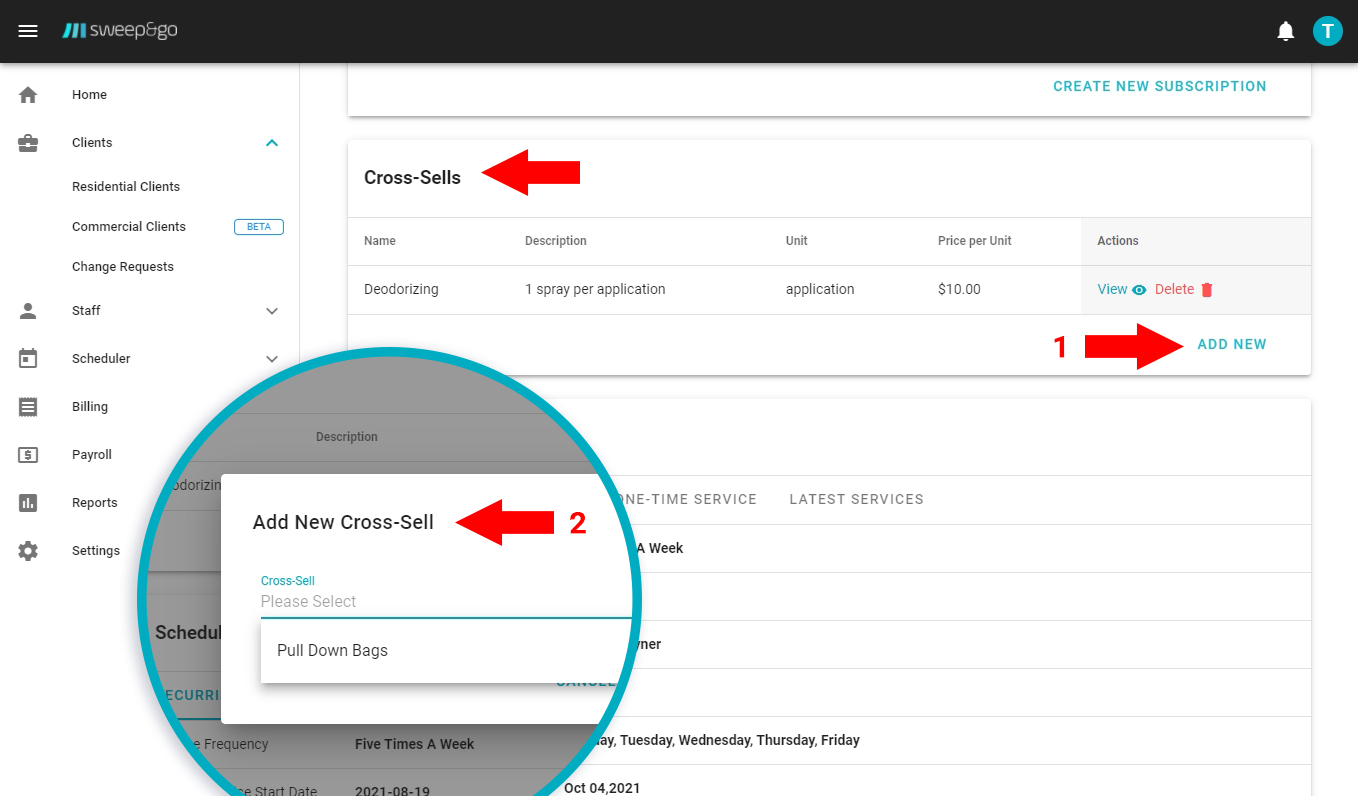Open Settings in sidebar
The width and height of the screenshot is (1358, 796).
click(x=96, y=551)
